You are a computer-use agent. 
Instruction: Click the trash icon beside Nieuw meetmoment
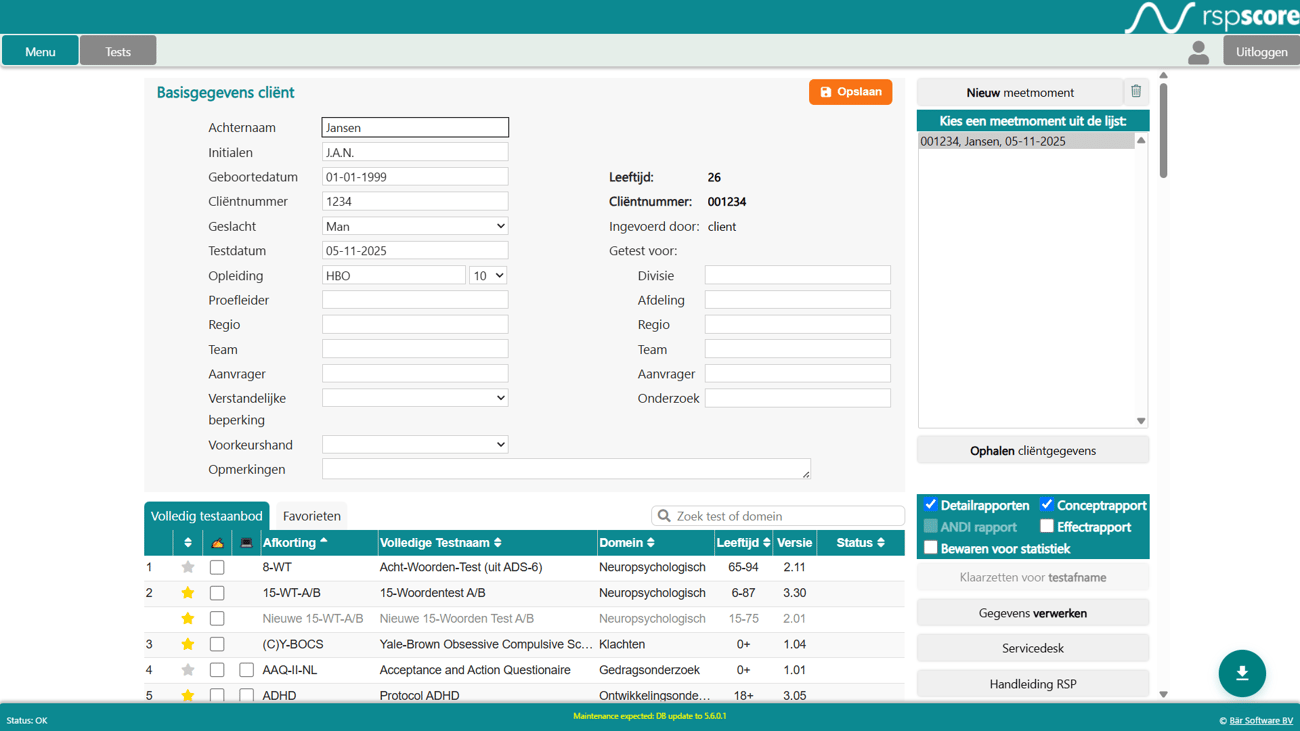coord(1136,92)
